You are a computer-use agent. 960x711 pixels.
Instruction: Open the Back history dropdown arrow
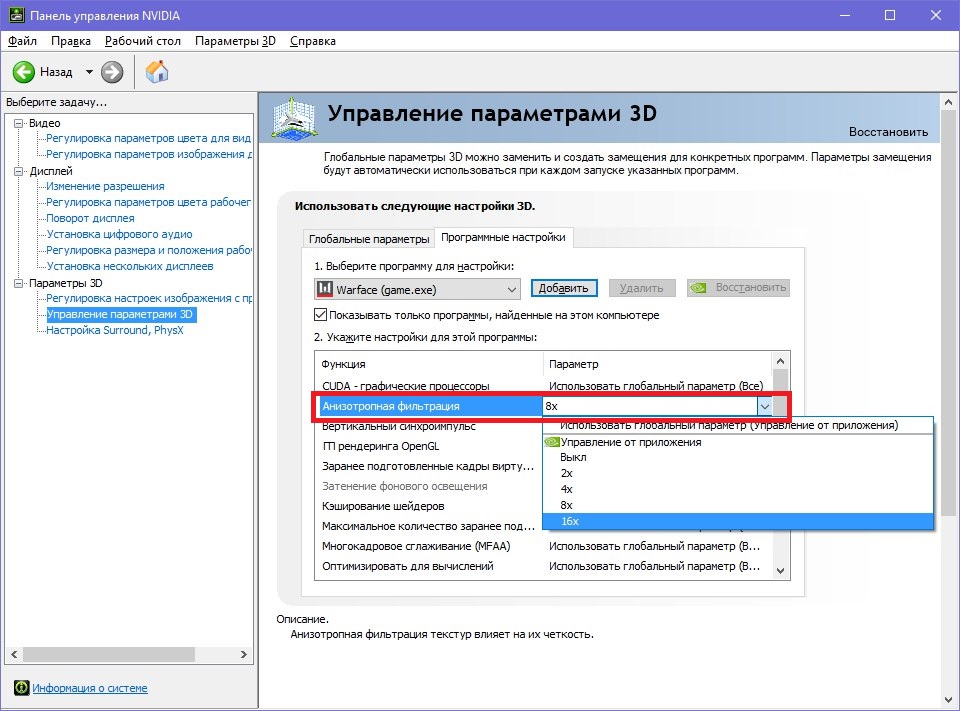point(89,72)
